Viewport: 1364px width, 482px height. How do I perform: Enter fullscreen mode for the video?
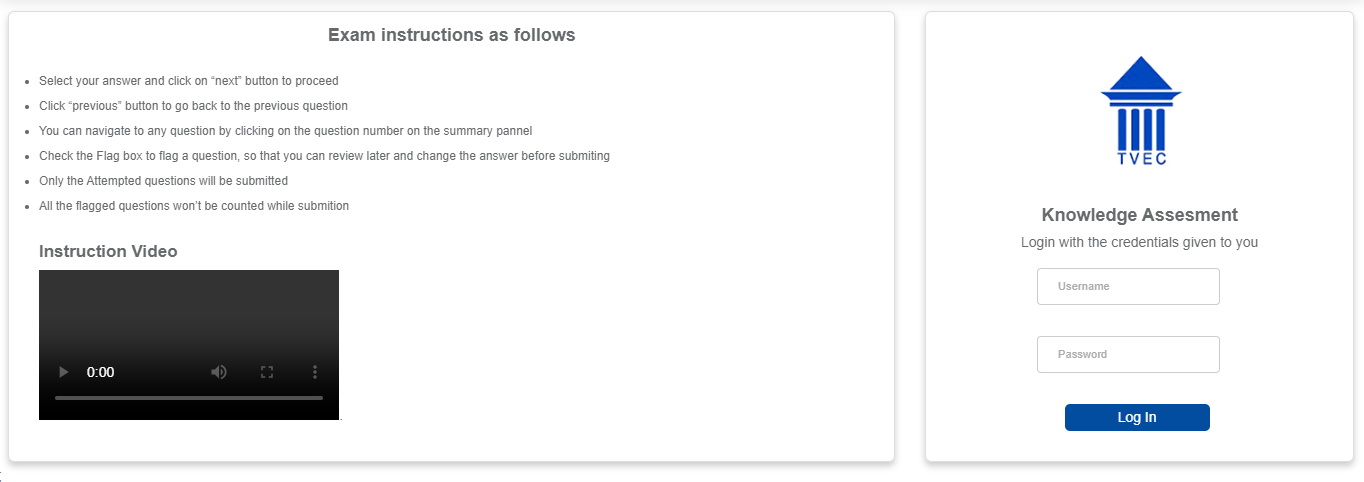[x=267, y=372]
